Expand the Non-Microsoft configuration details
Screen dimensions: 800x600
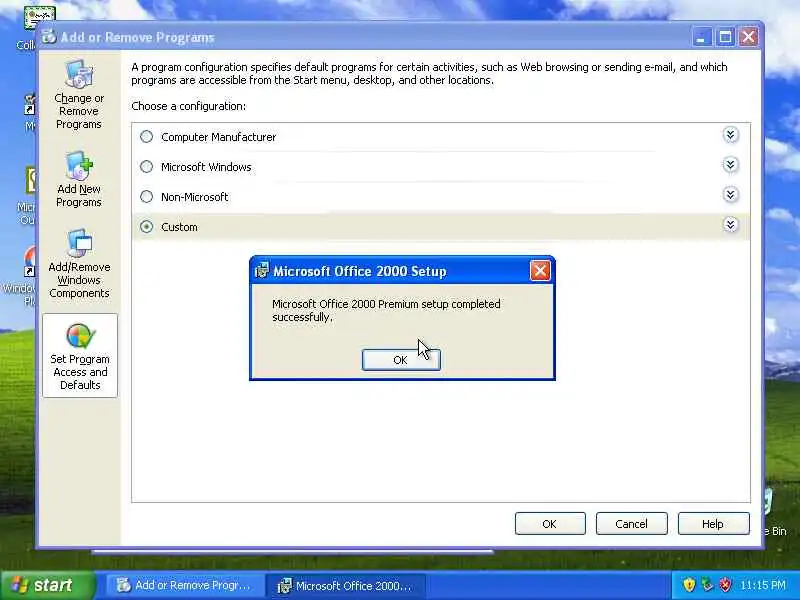pos(730,195)
